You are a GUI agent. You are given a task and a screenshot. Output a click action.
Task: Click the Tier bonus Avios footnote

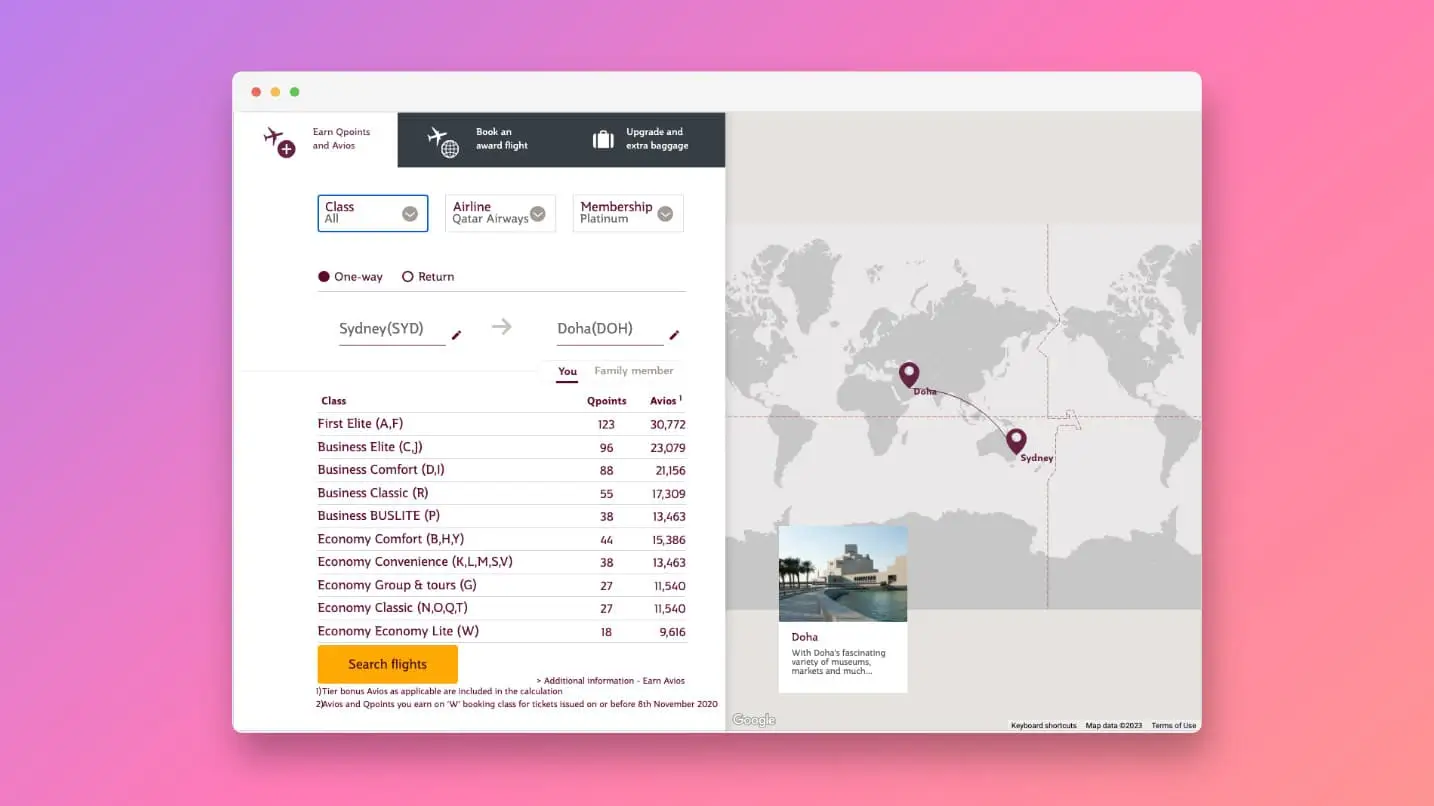point(439,691)
